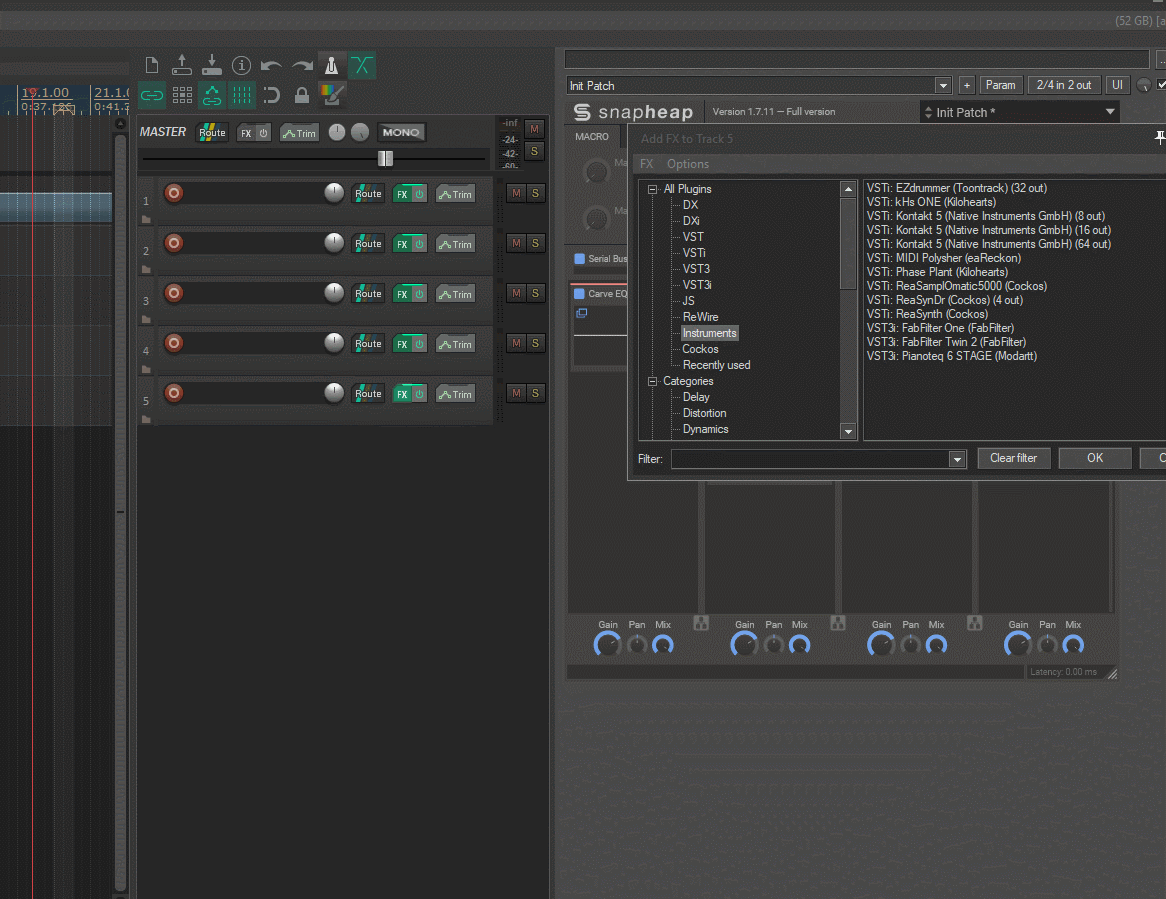Screen dimensions: 1166x899
Task: Solo track 2
Action: (535, 243)
